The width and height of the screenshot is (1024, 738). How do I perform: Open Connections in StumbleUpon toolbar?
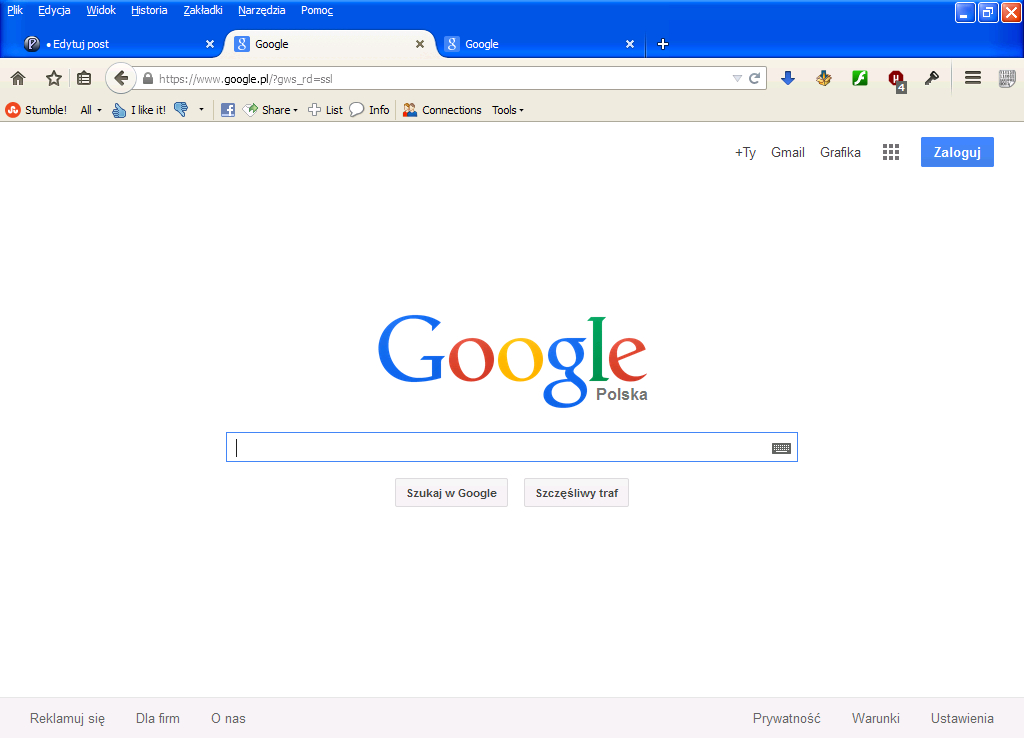[x=442, y=110]
